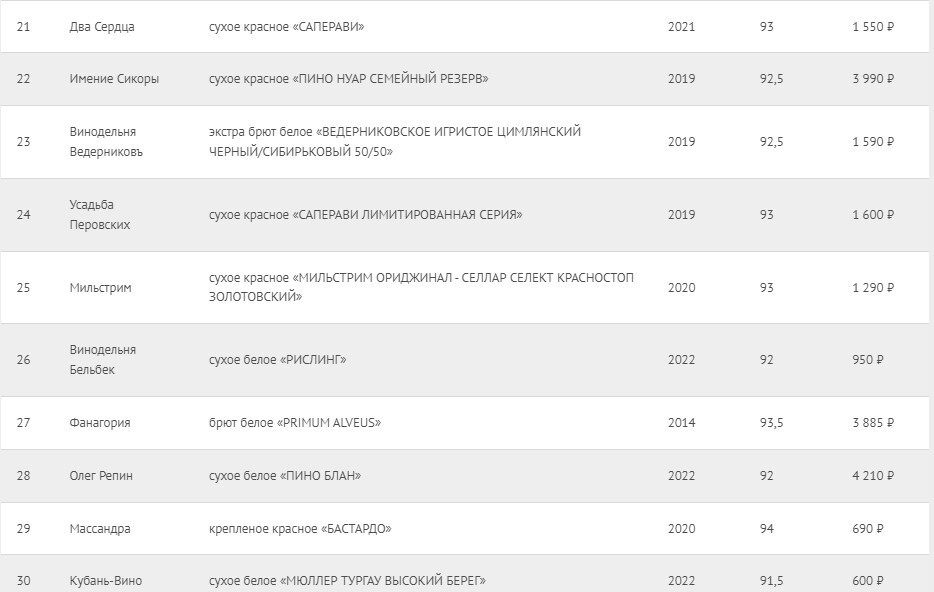
Task: Click the 4 210 ₽ price
Action: click(873, 476)
